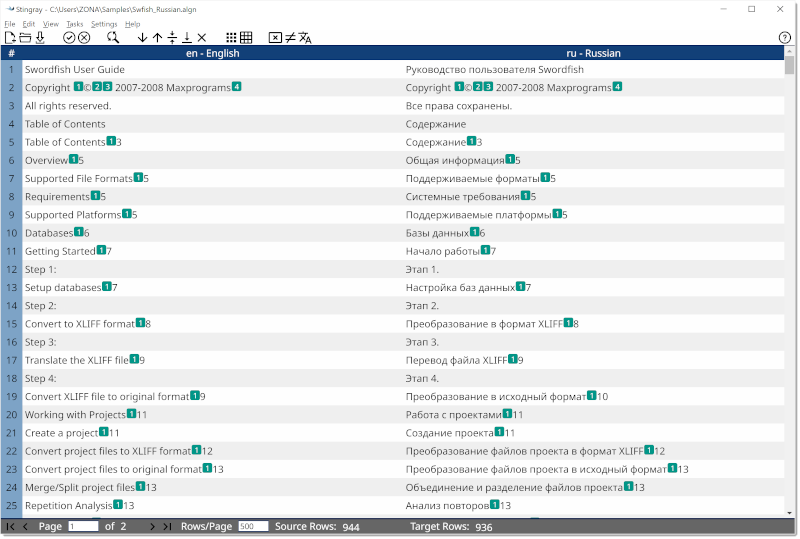Go to the previous page

(25, 526)
